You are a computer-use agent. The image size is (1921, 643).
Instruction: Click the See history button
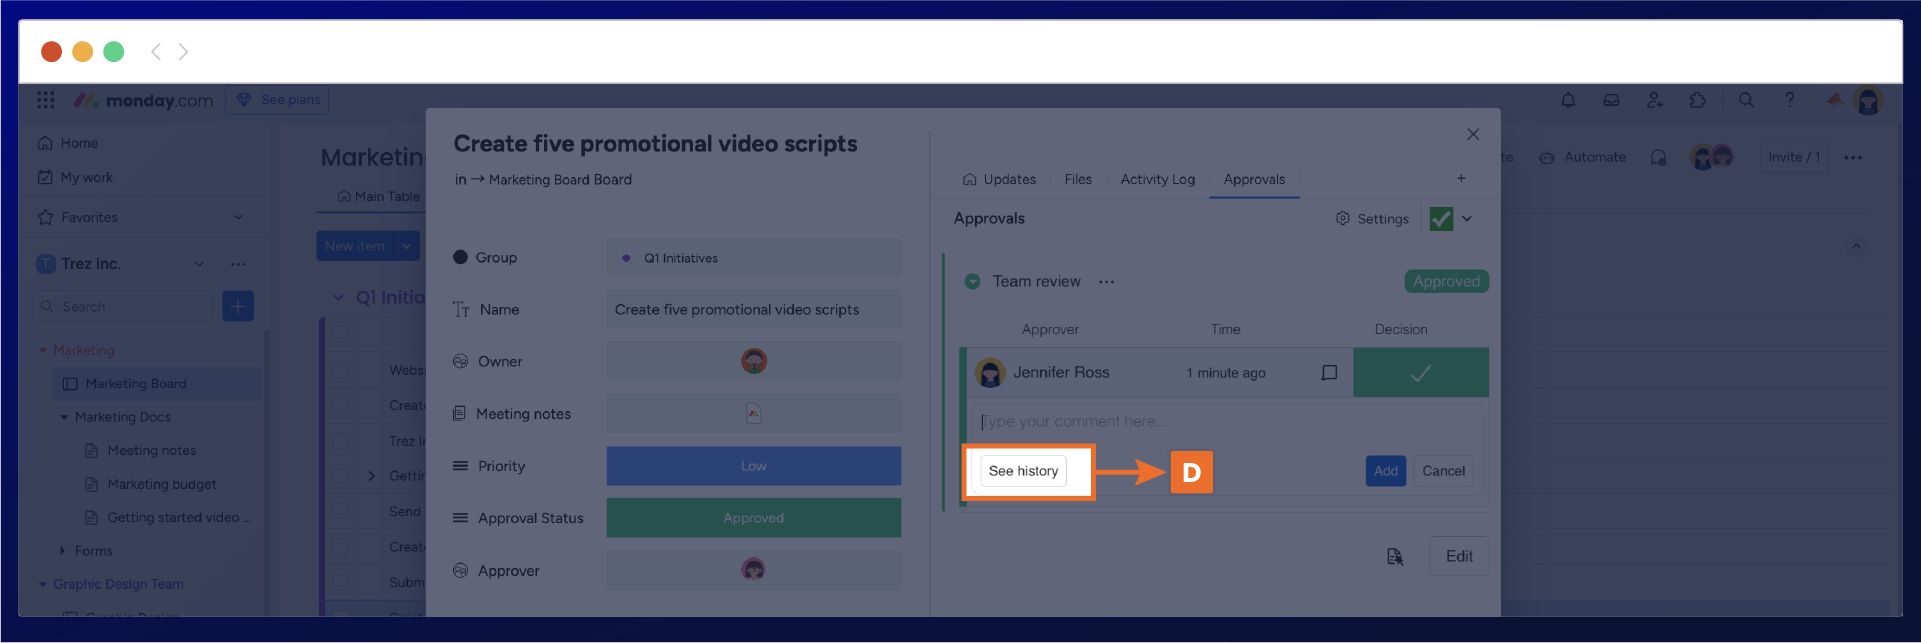[x=1023, y=471]
